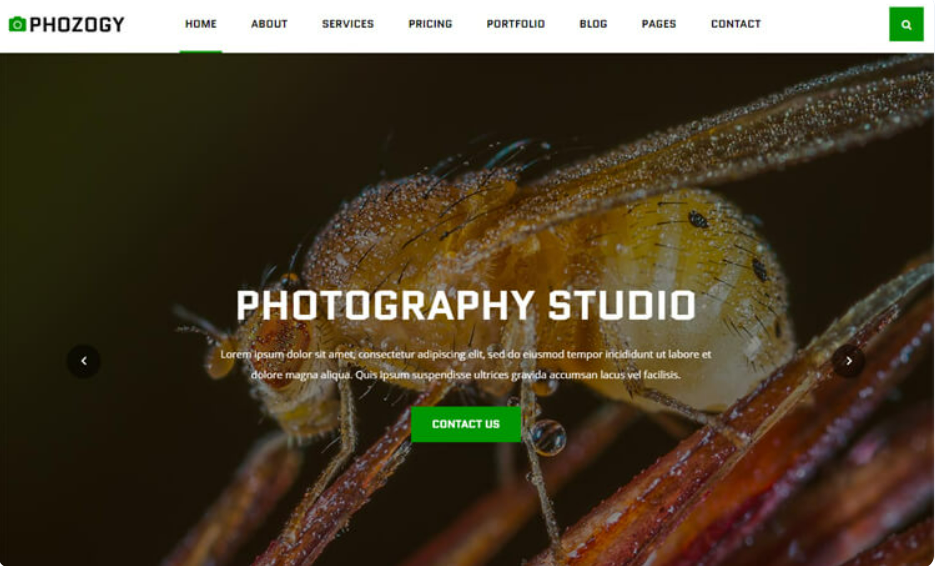Expand the Pages menu
The height and width of the screenshot is (566, 936).
pos(659,24)
